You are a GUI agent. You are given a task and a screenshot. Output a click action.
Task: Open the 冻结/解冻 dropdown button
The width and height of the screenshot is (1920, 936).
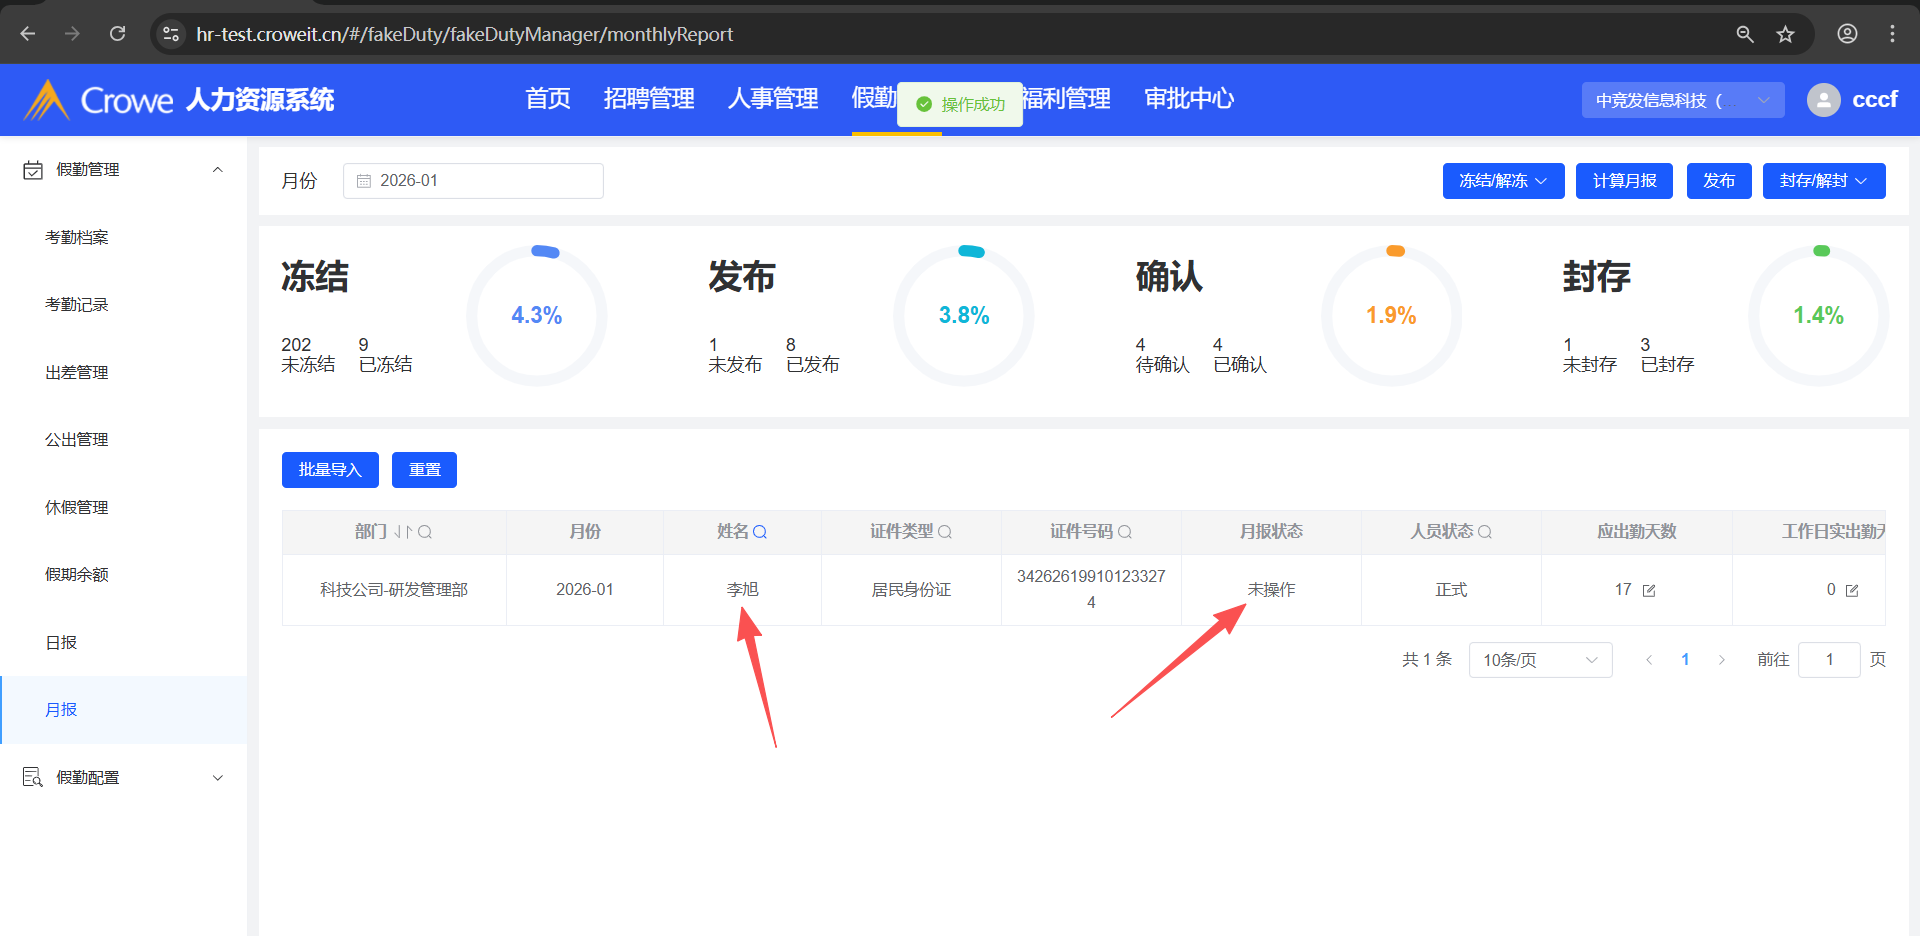coord(1502,181)
